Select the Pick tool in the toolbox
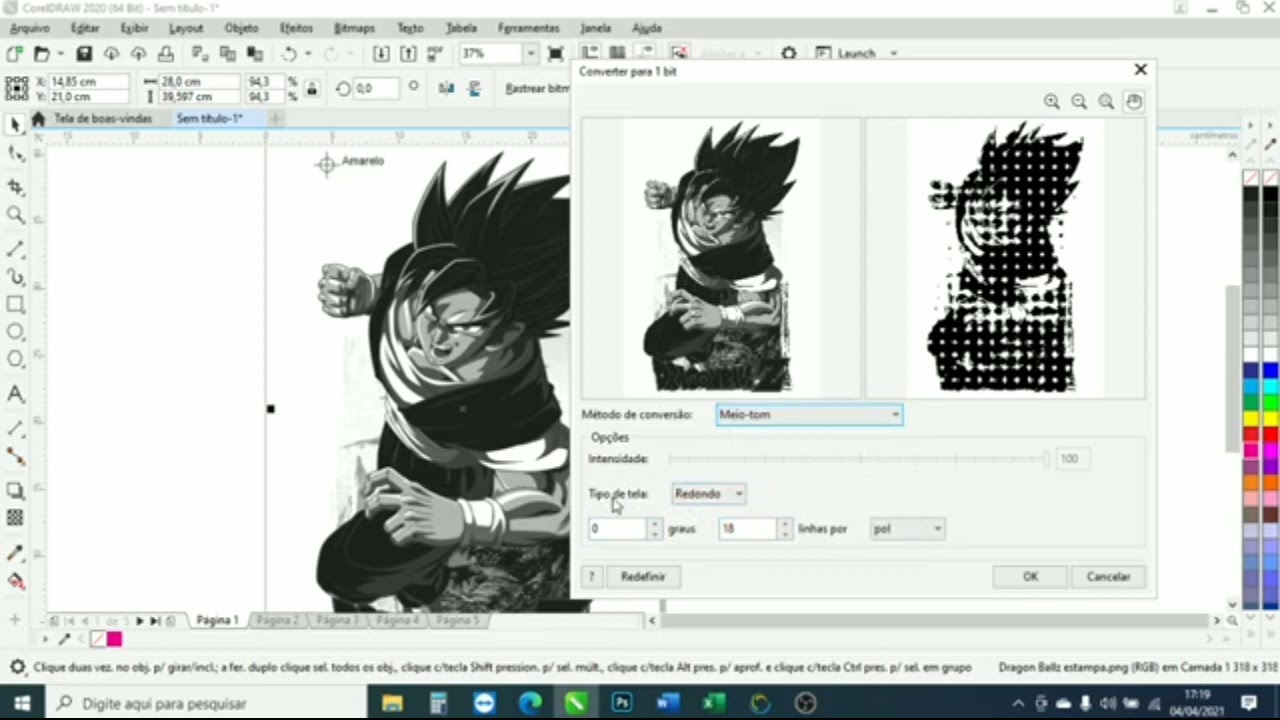Image resolution: width=1280 pixels, height=720 pixels. pos(15,125)
